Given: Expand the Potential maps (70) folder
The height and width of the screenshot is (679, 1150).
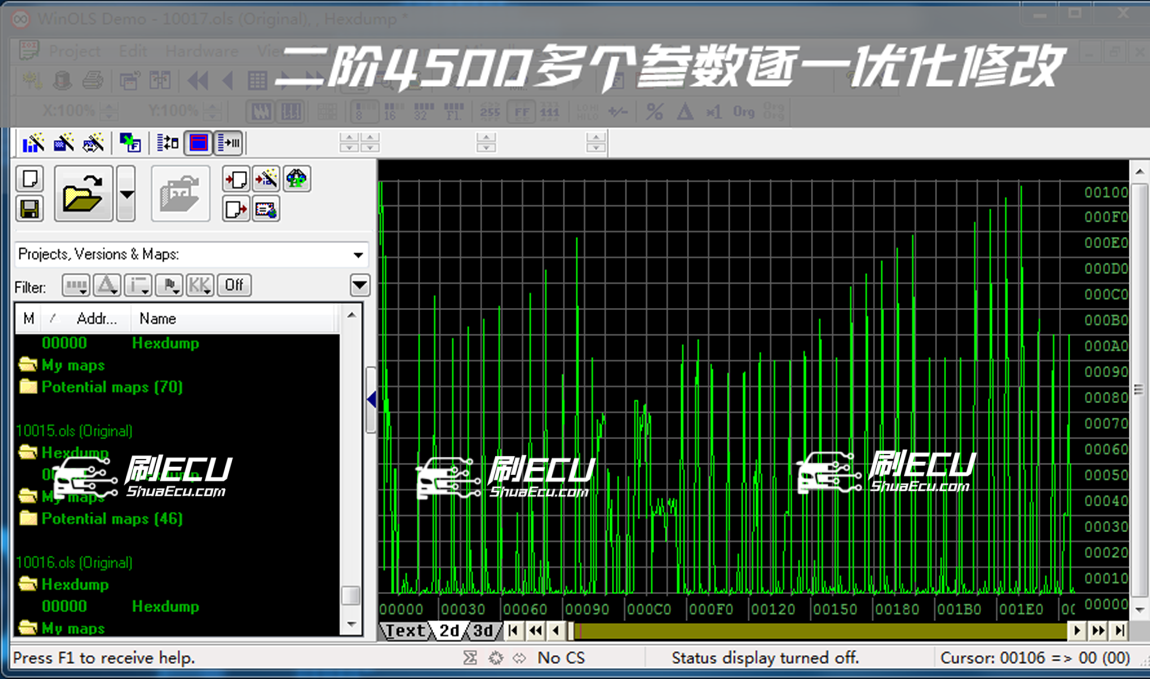Looking at the screenshot, I should pyautogui.click(x=111, y=387).
